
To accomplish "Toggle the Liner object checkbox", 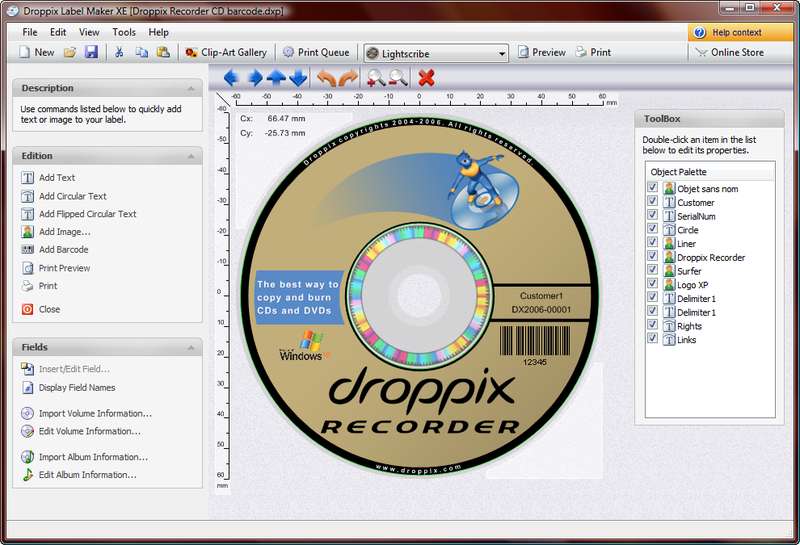I will point(652,242).
